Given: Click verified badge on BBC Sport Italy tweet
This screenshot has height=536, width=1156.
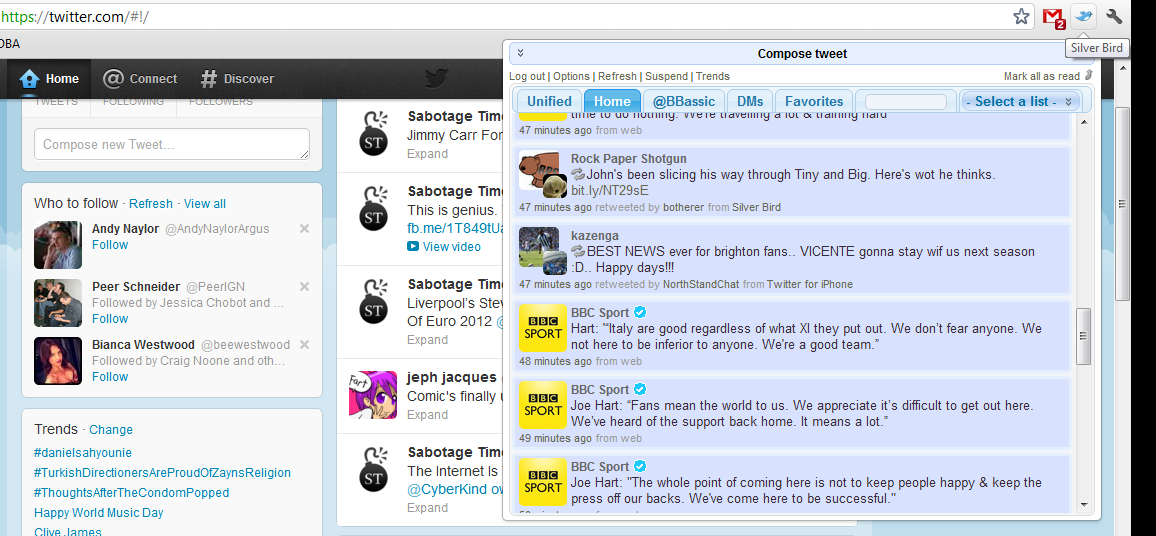Looking at the screenshot, I should (640, 312).
